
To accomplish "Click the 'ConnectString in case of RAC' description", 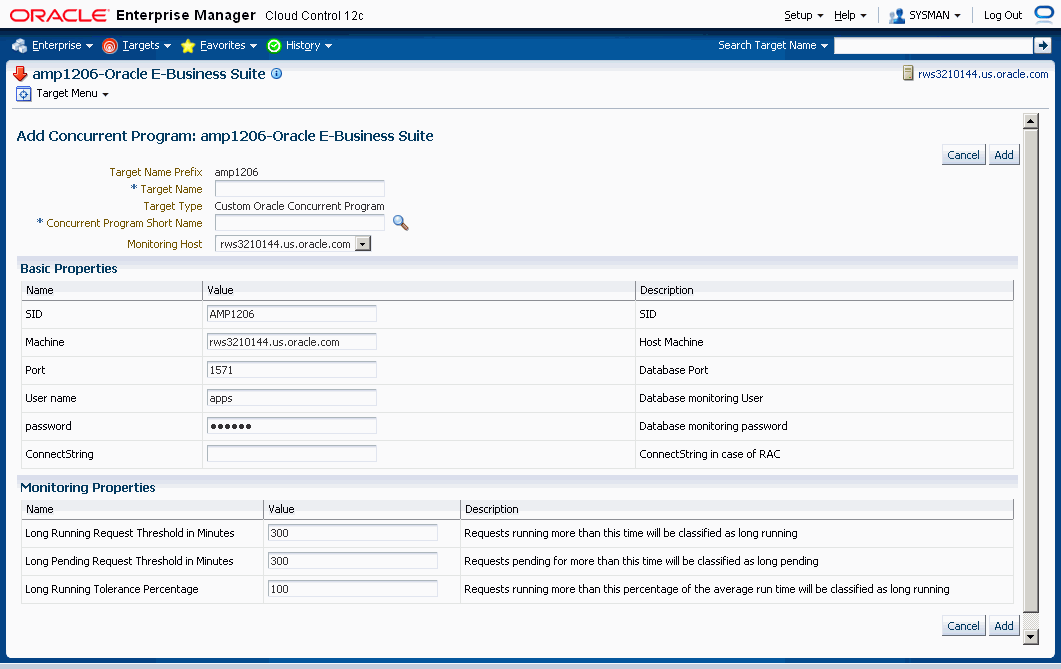I will pos(710,454).
